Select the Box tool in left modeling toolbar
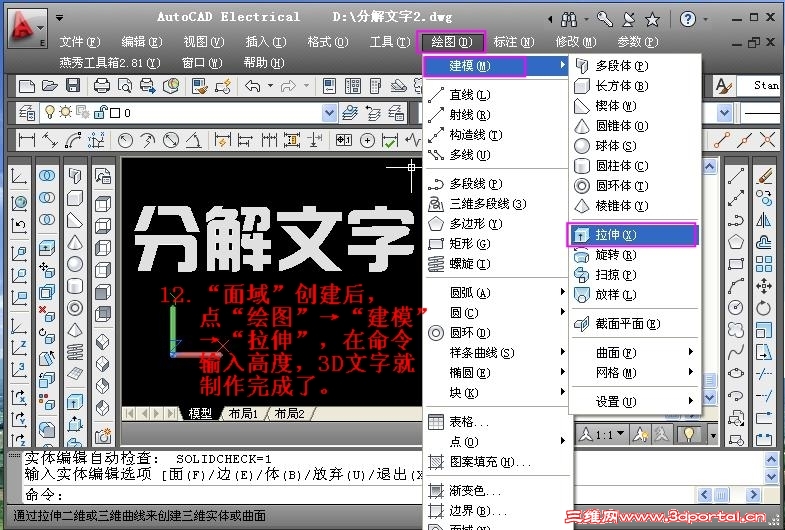785x530 pixels. click(x=75, y=197)
